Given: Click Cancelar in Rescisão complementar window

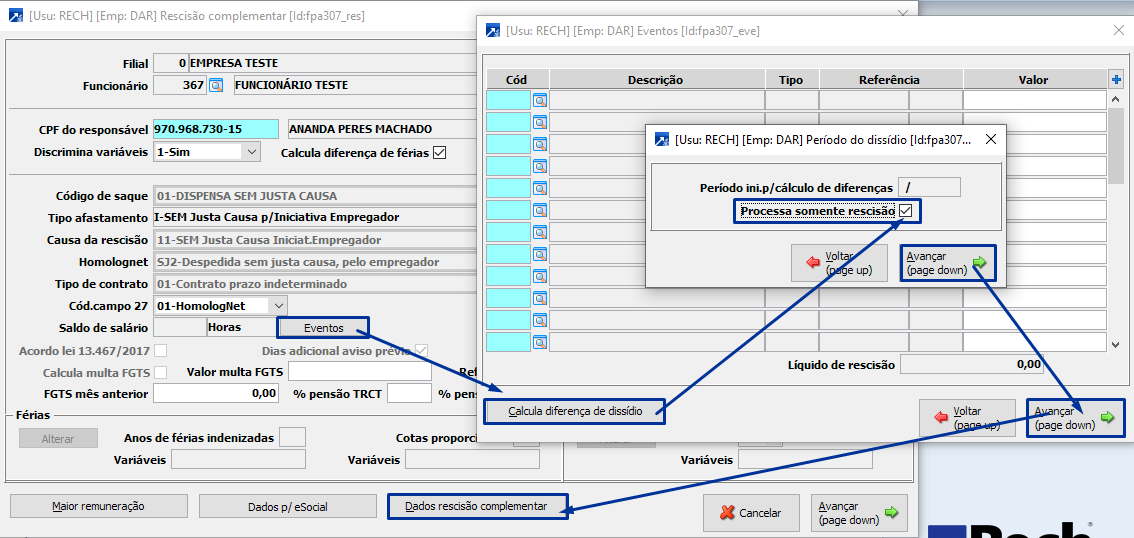Looking at the screenshot, I should 751,513.
